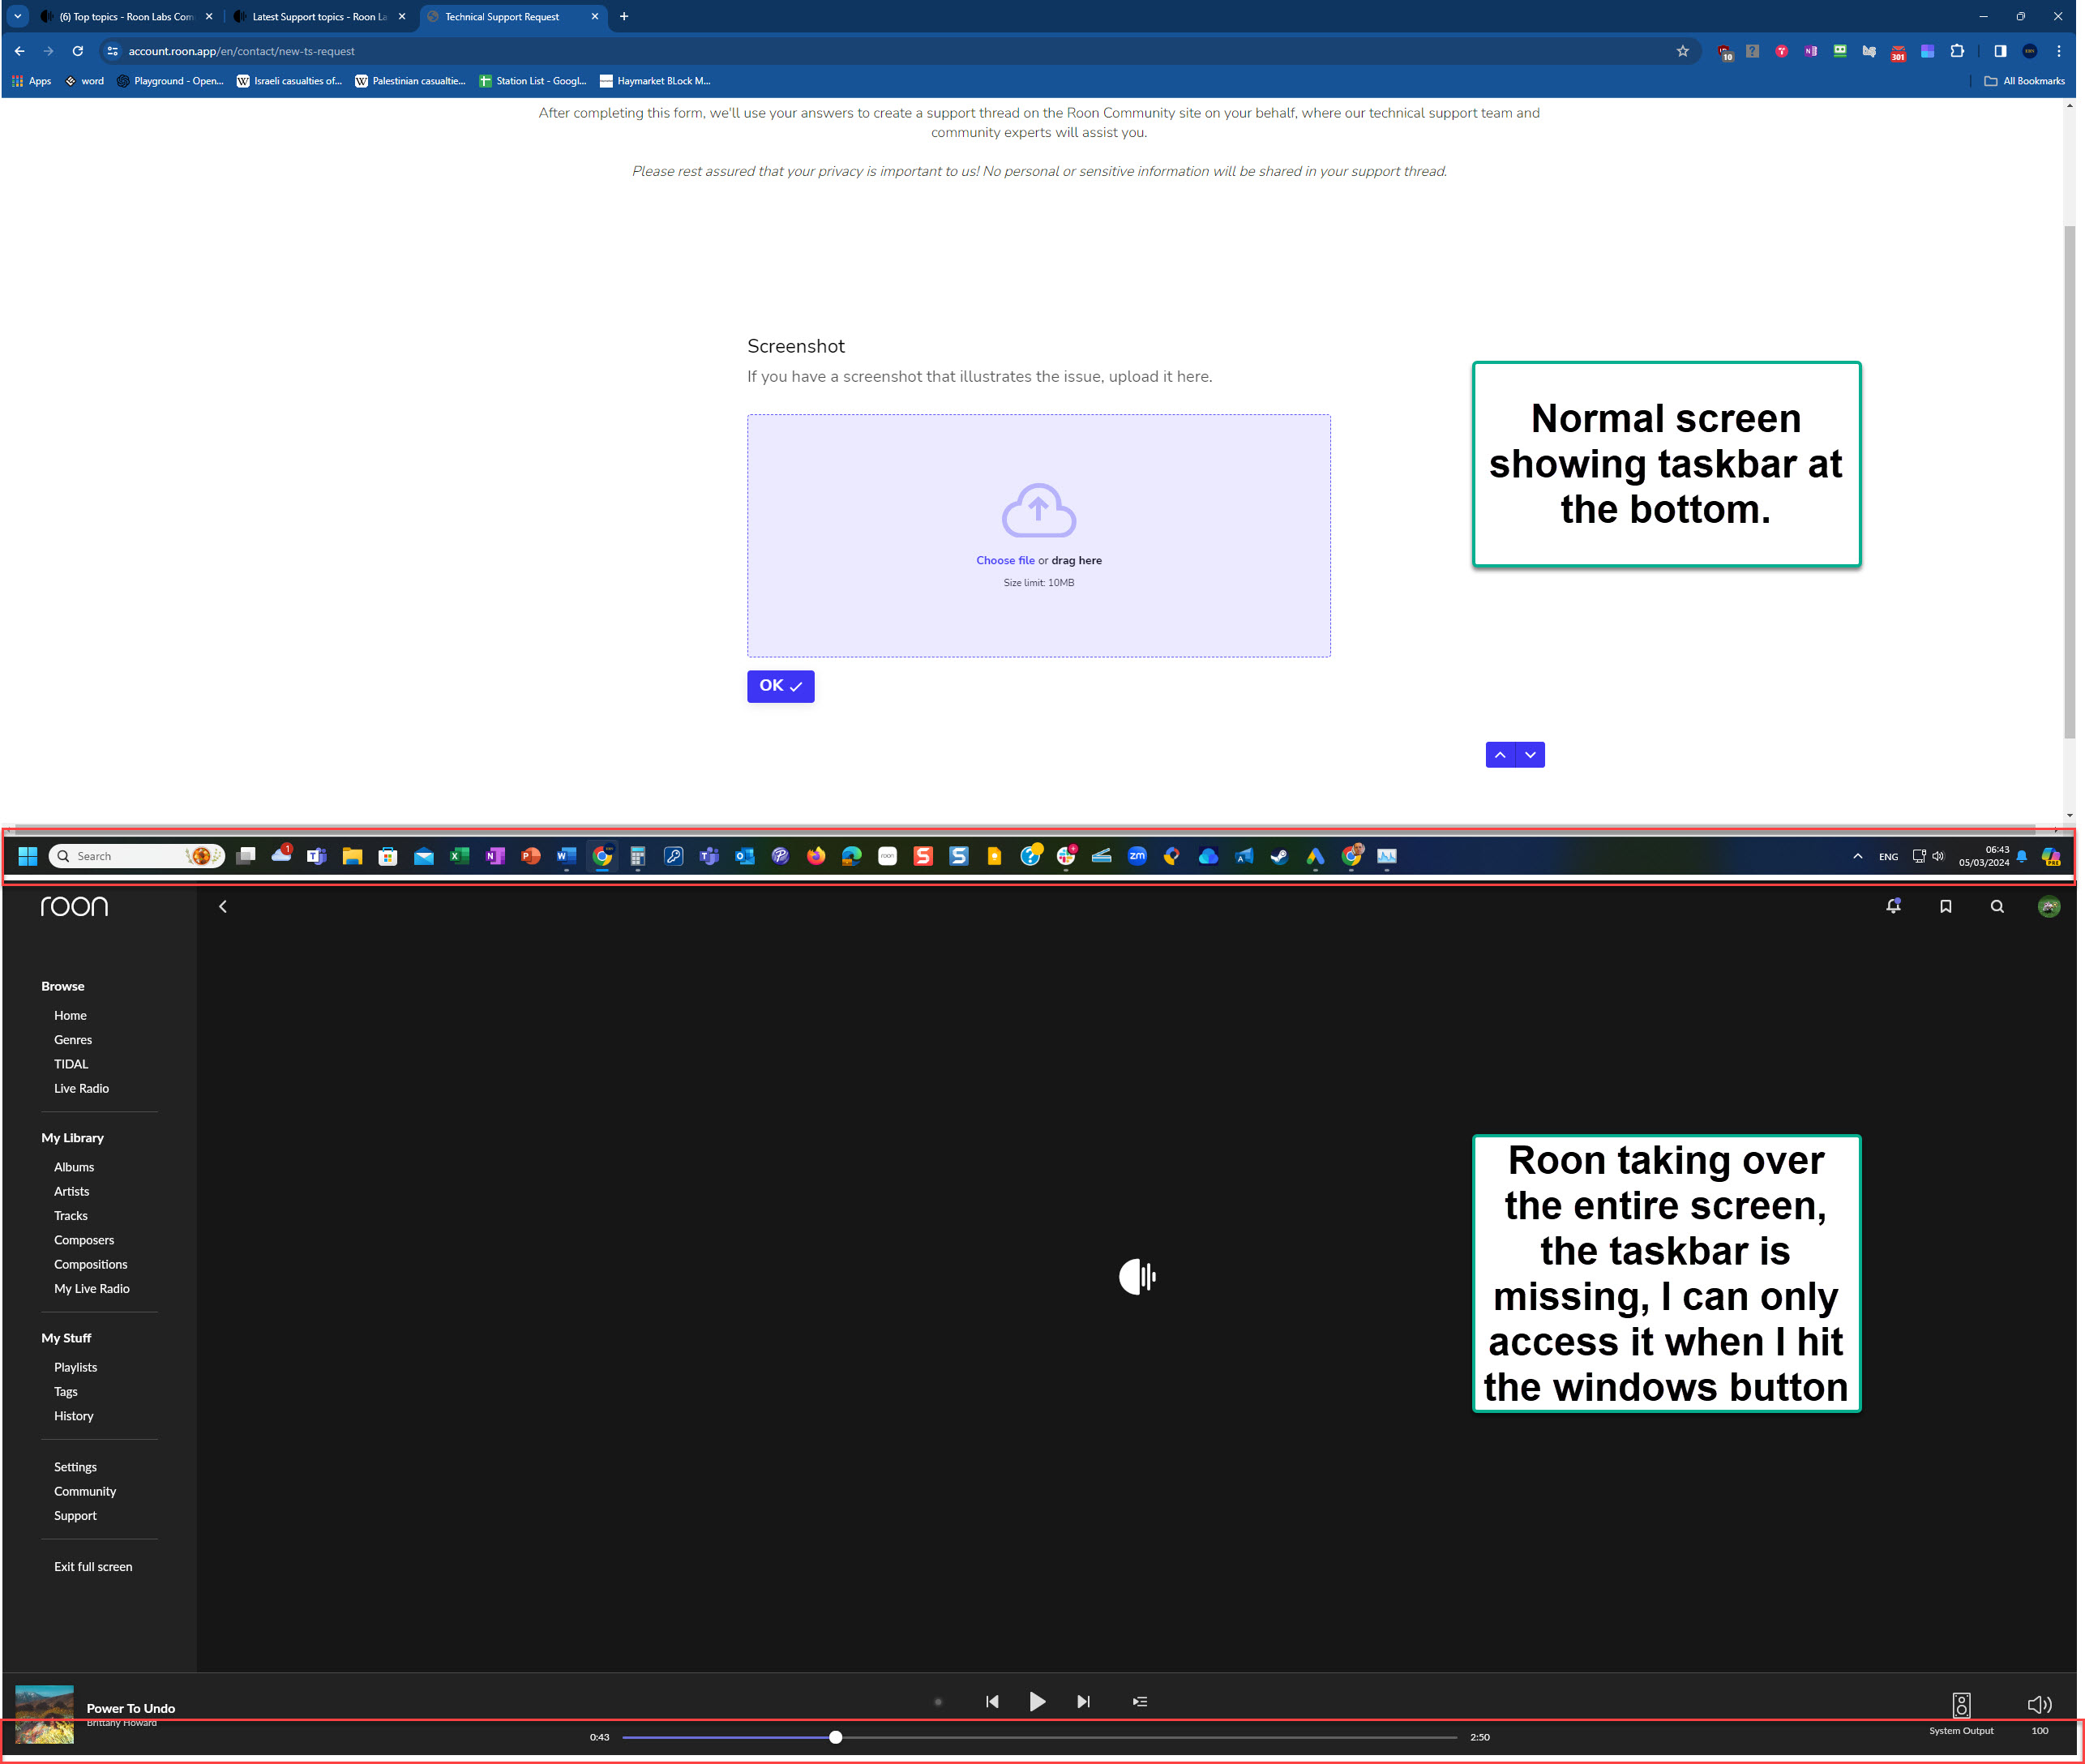Open the Roon profile avatar
Screen dimensions: 2085x1764
pos(2049,906)
